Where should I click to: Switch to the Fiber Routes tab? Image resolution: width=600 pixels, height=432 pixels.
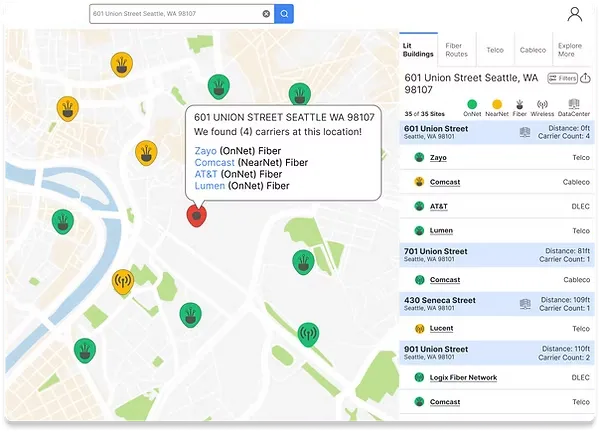point(457,50)
